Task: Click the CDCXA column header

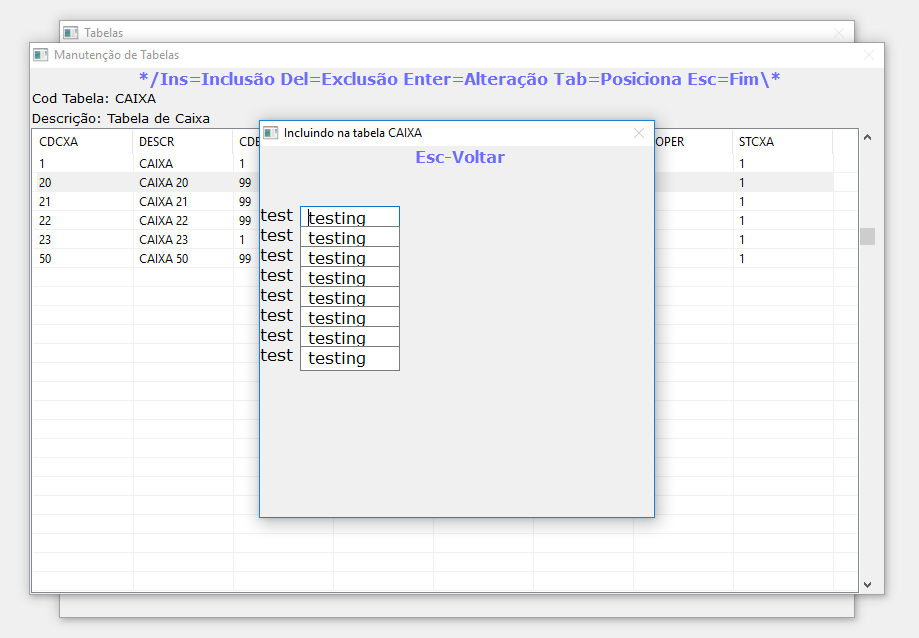Action: tap(82, 142)
